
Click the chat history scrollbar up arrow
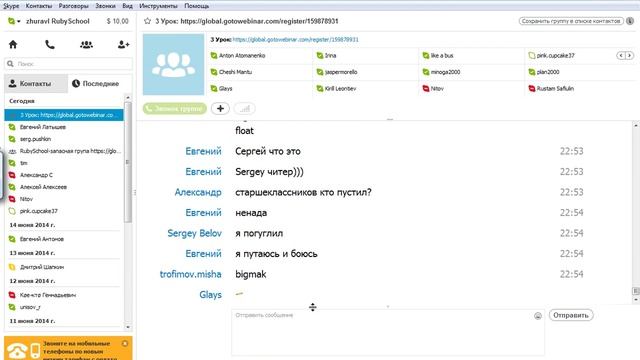[636, 126]
